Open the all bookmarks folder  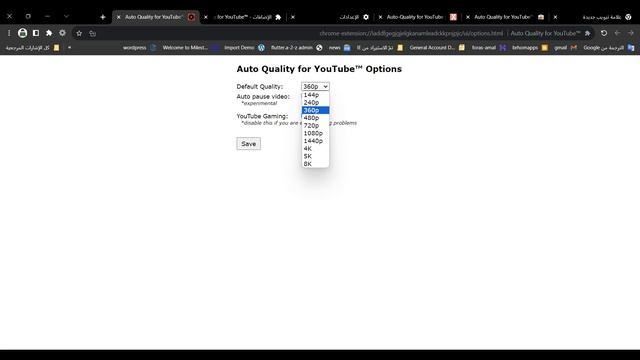[32, 48]
